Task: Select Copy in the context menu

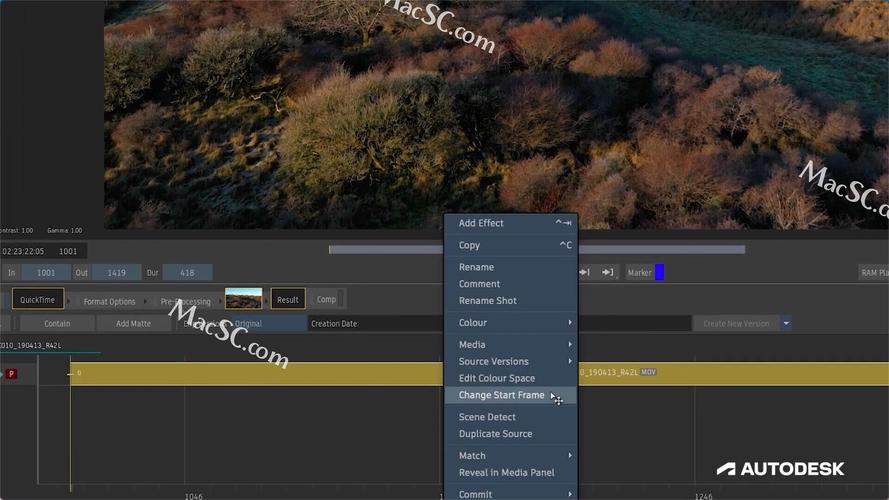Action: (x=510, y=245)
